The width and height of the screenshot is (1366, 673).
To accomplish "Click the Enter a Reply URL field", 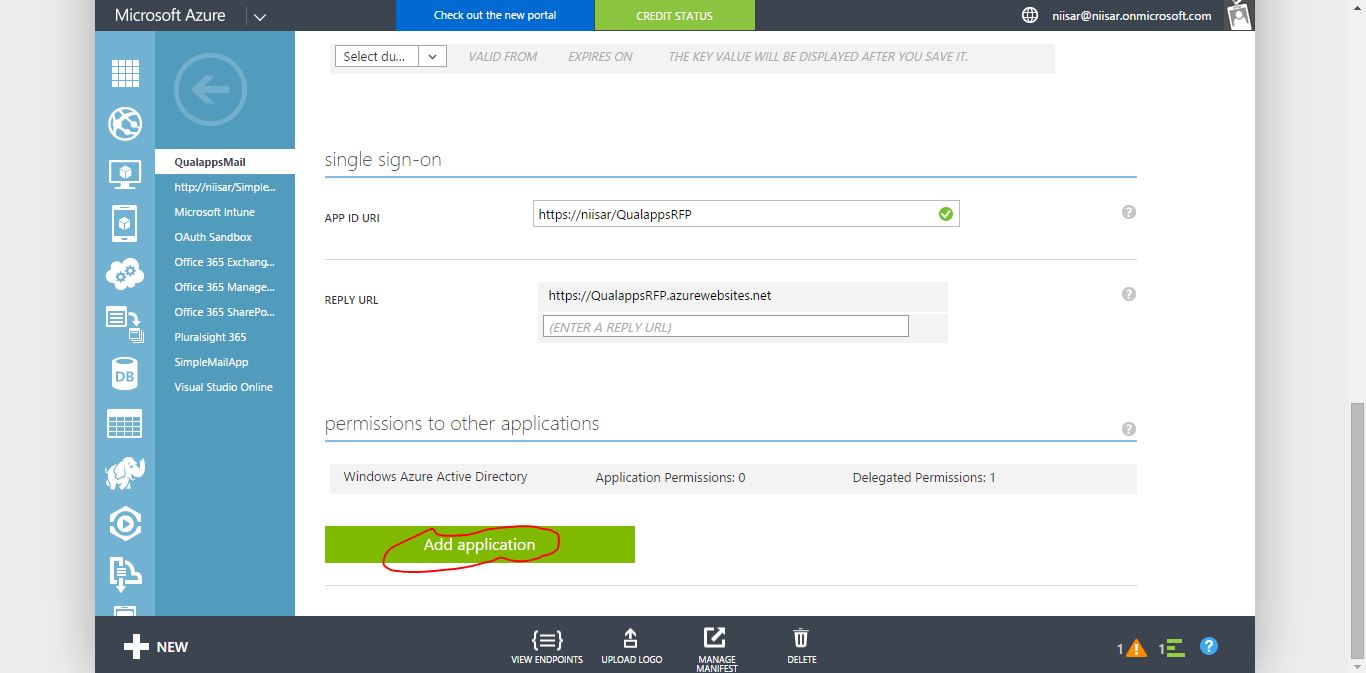I will pyautogui.click(x=725, y=326).
